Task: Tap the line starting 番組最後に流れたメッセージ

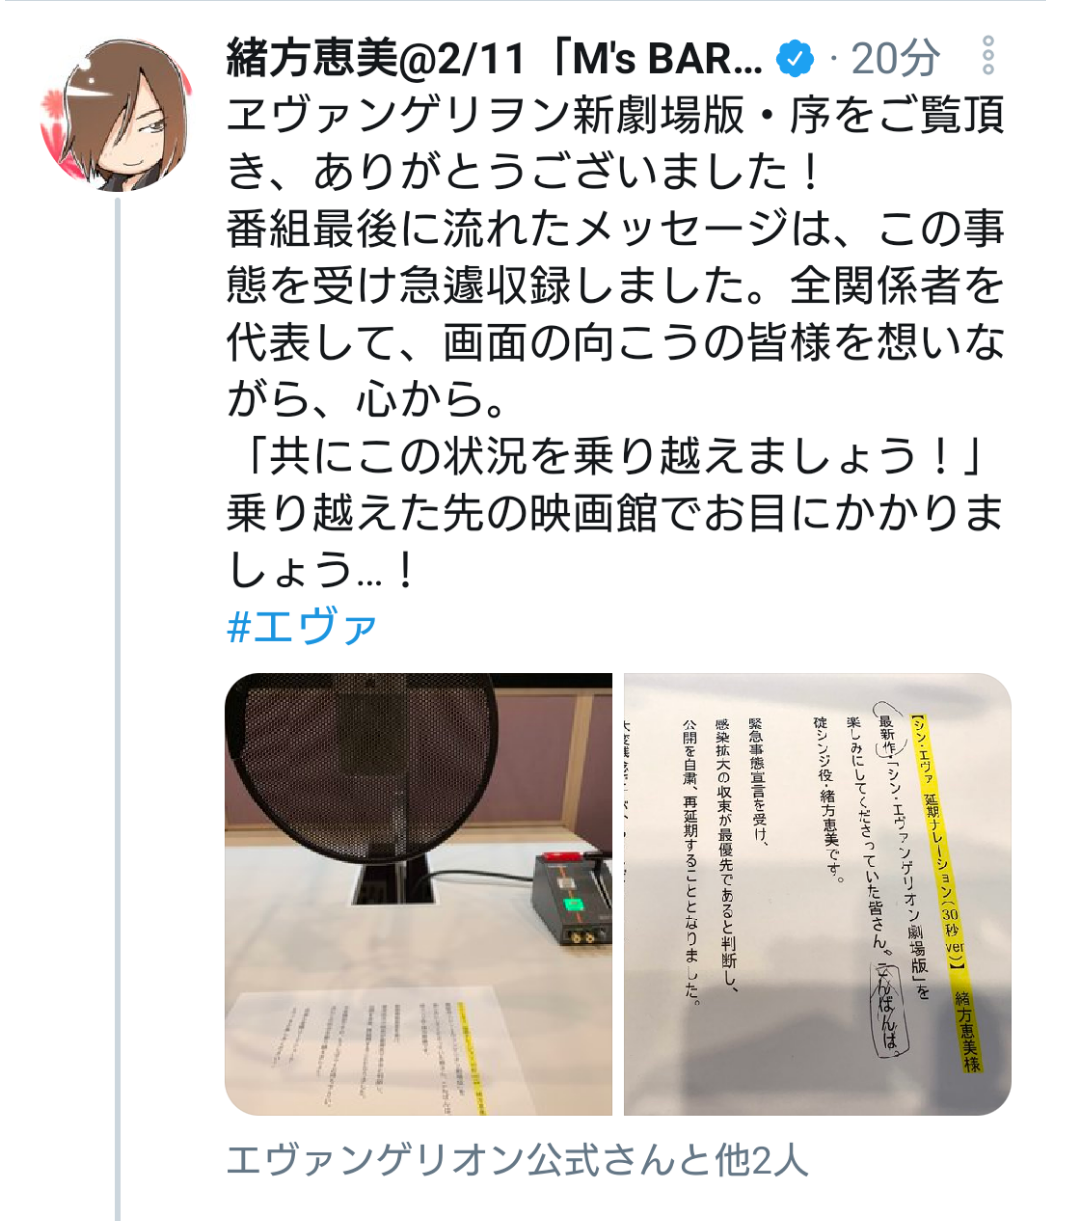Action: click(x=616, y=230)
